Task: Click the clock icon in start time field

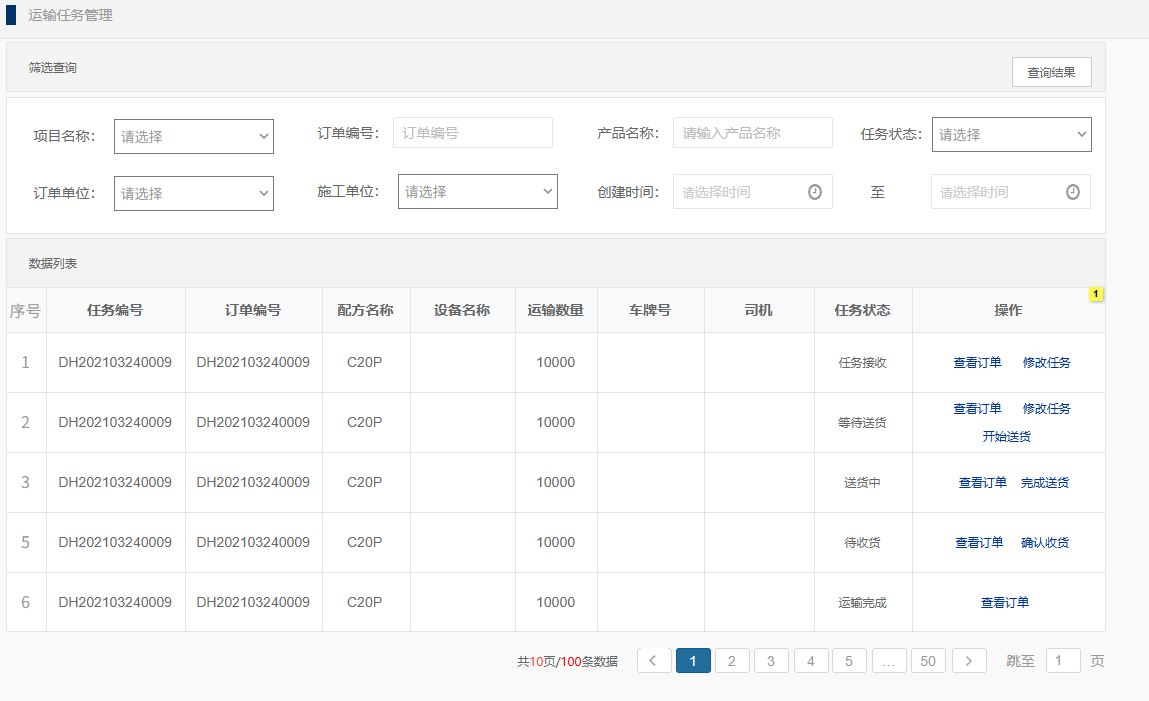Action: pyautogui.click(x=814, y=192)
